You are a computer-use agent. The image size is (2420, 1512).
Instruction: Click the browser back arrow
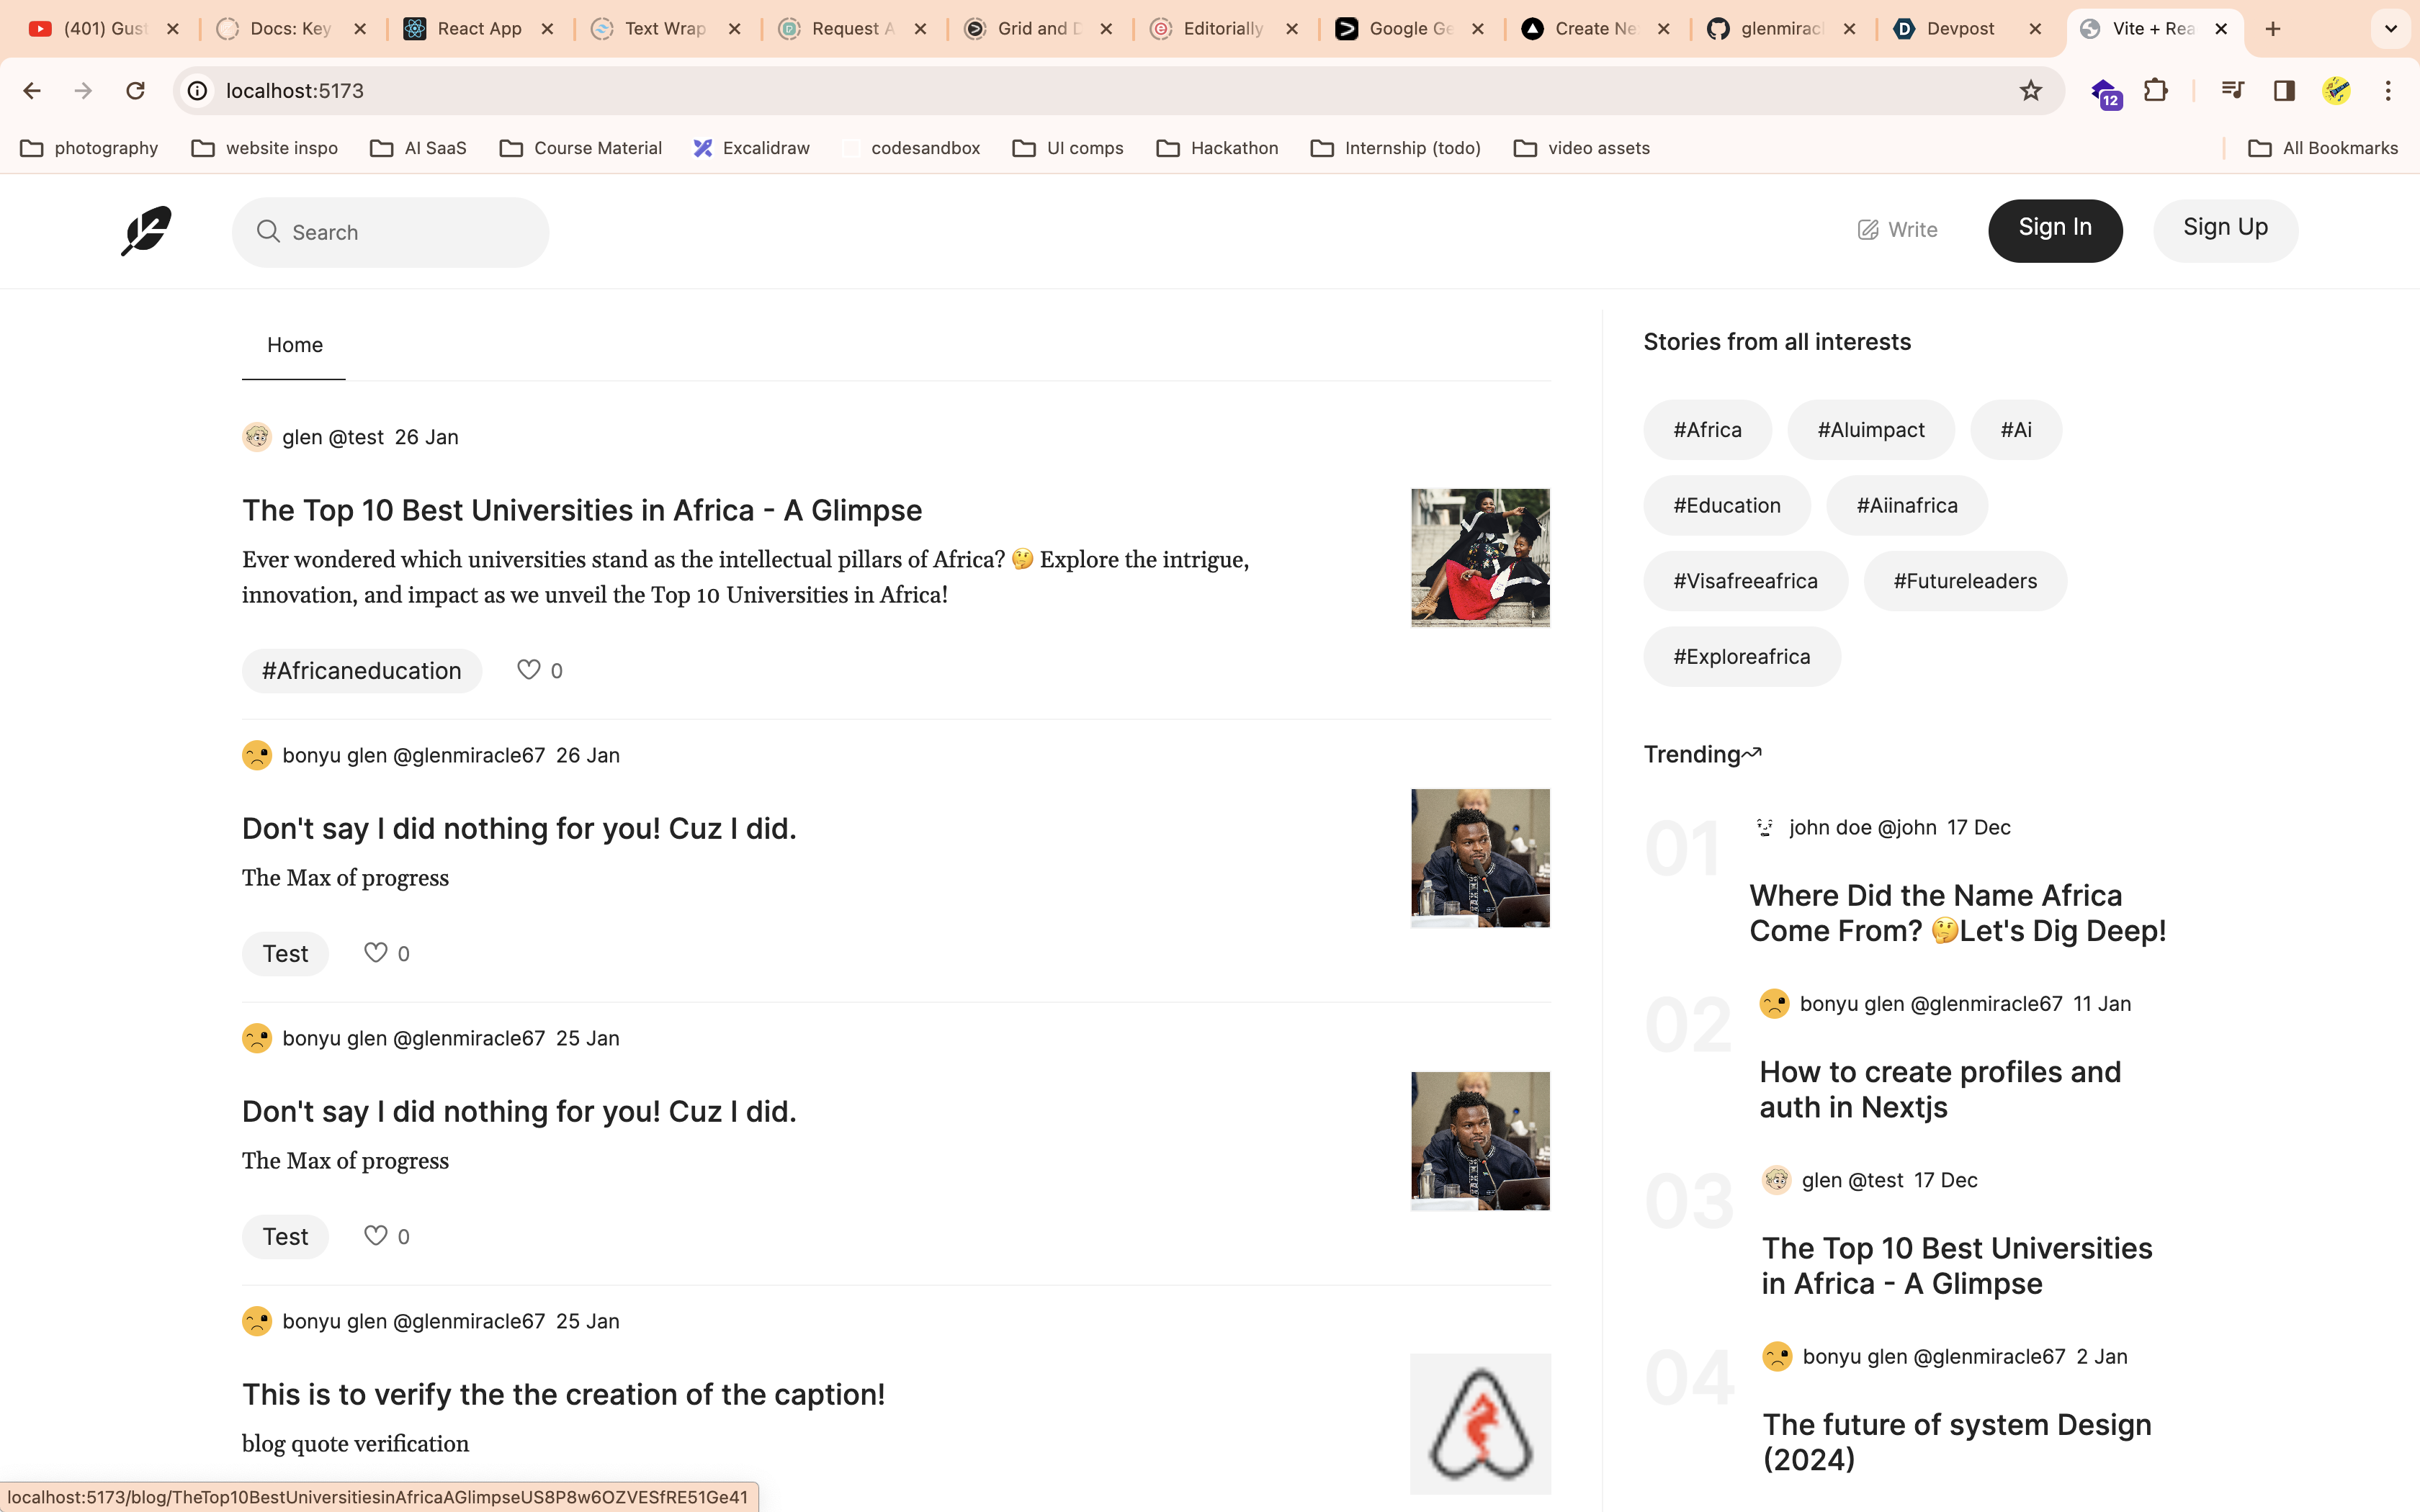pos(33,90)
